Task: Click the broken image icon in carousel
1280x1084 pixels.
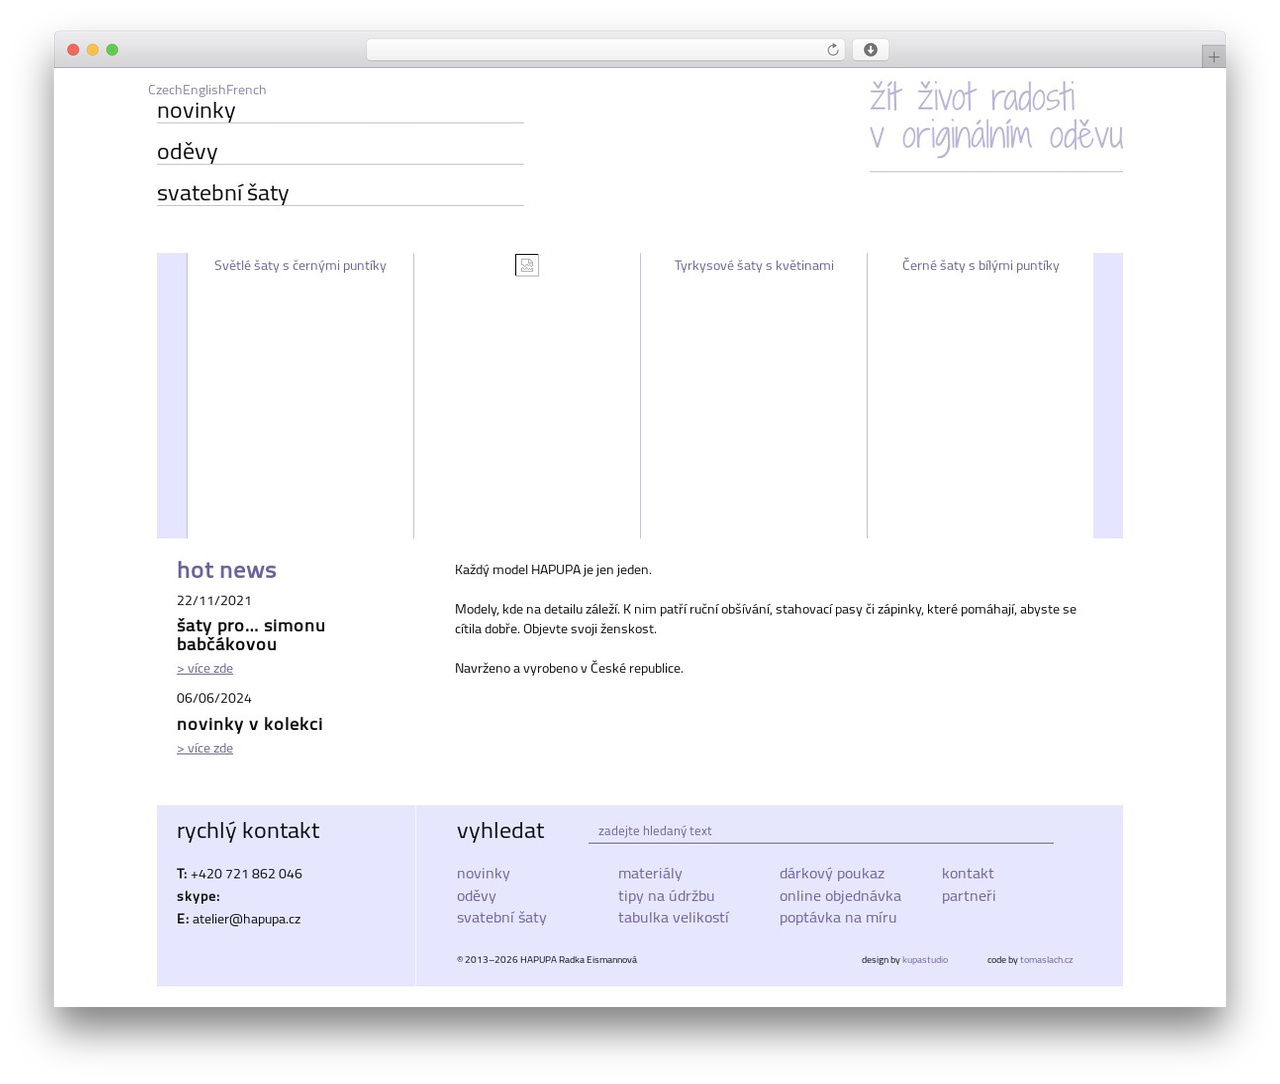Action: (x=527, y=265)
